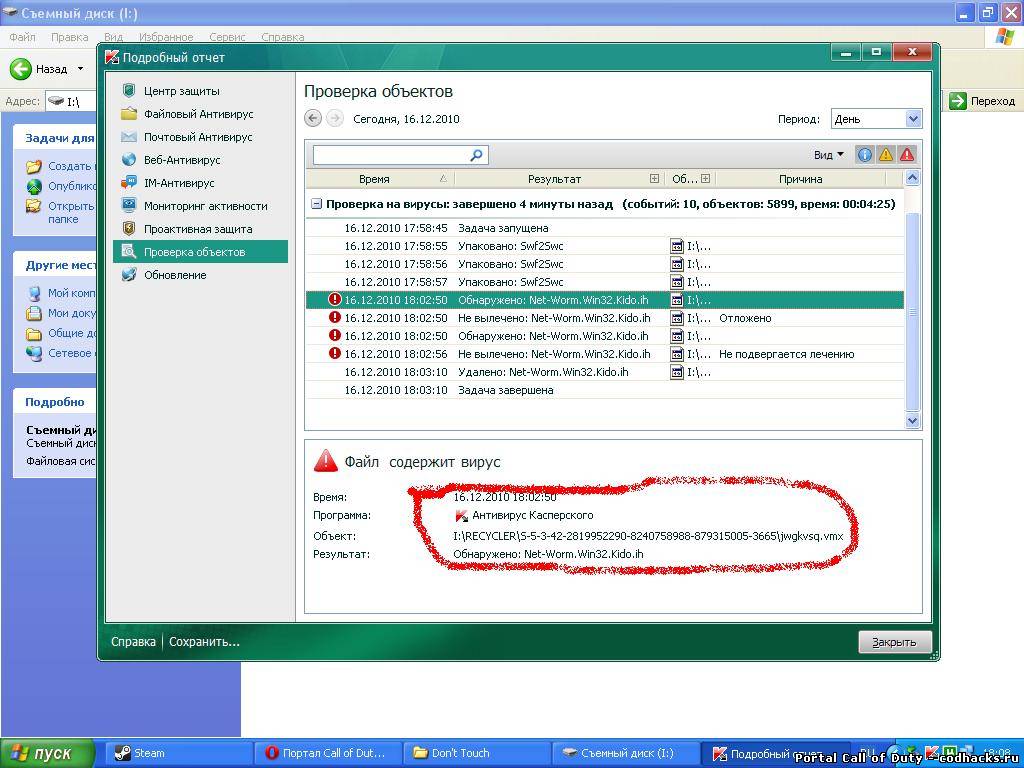Click the Проактивная защита shield icon
Screen dimensions: 1024x768
(x=129, y=229)
